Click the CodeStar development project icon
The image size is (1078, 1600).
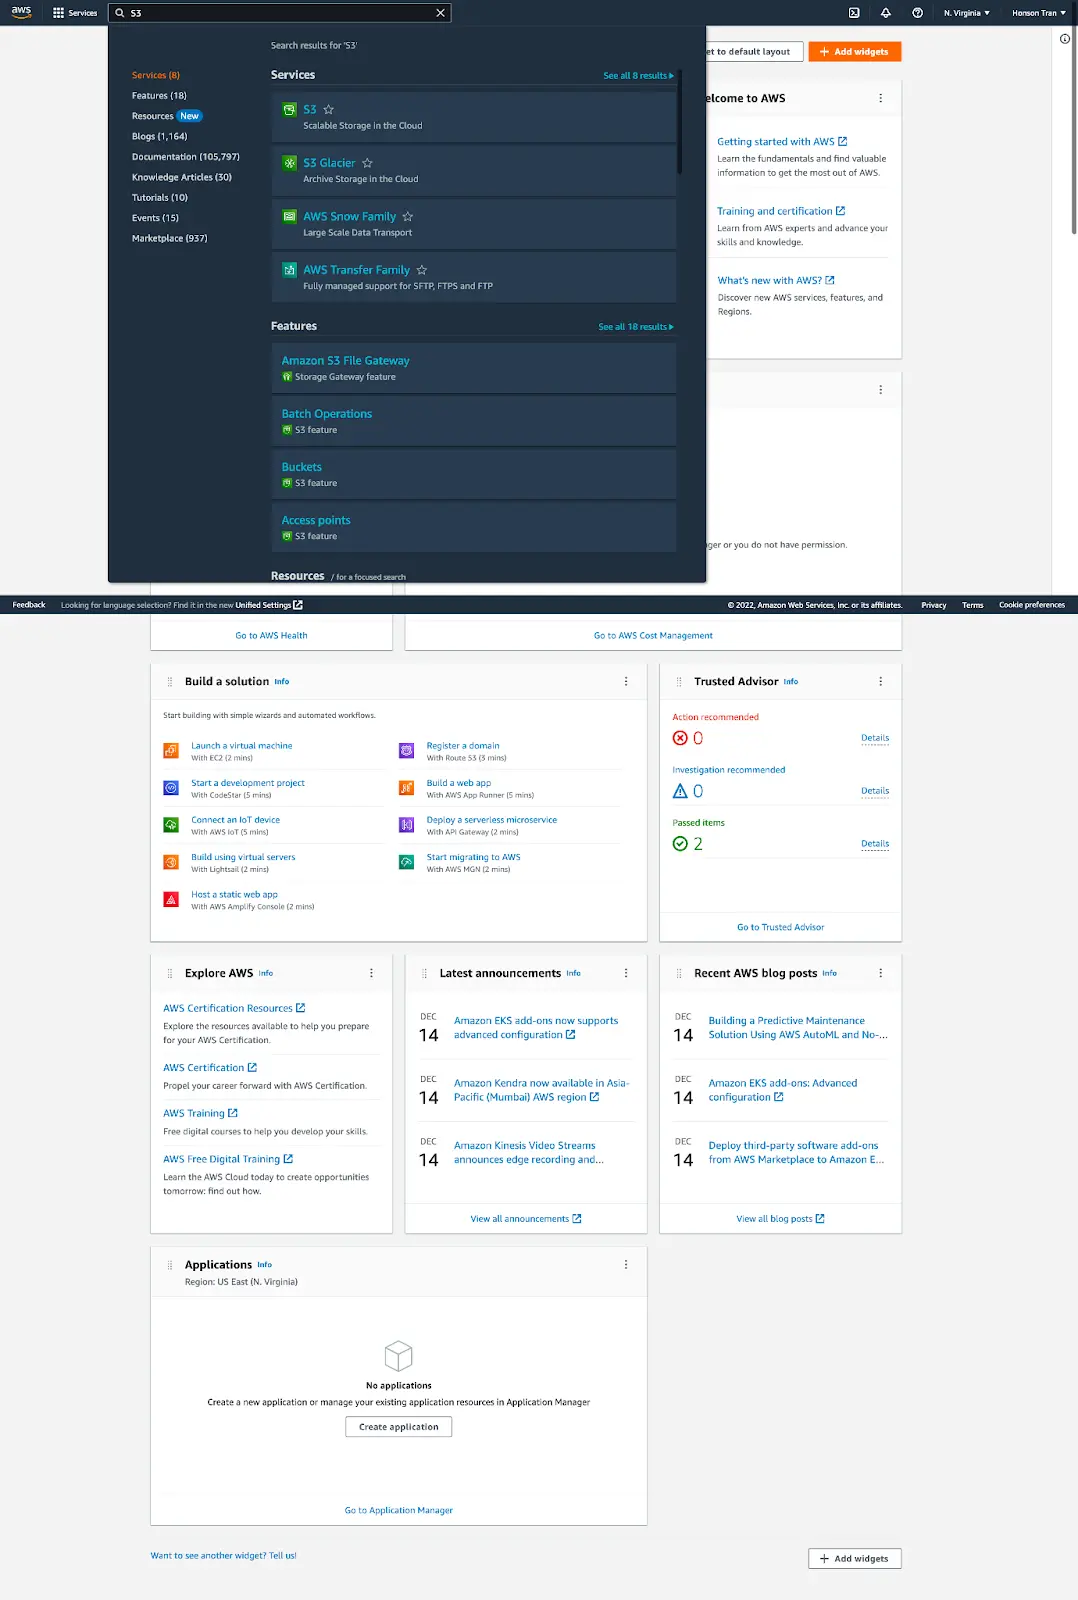click(x=171, y=788)
